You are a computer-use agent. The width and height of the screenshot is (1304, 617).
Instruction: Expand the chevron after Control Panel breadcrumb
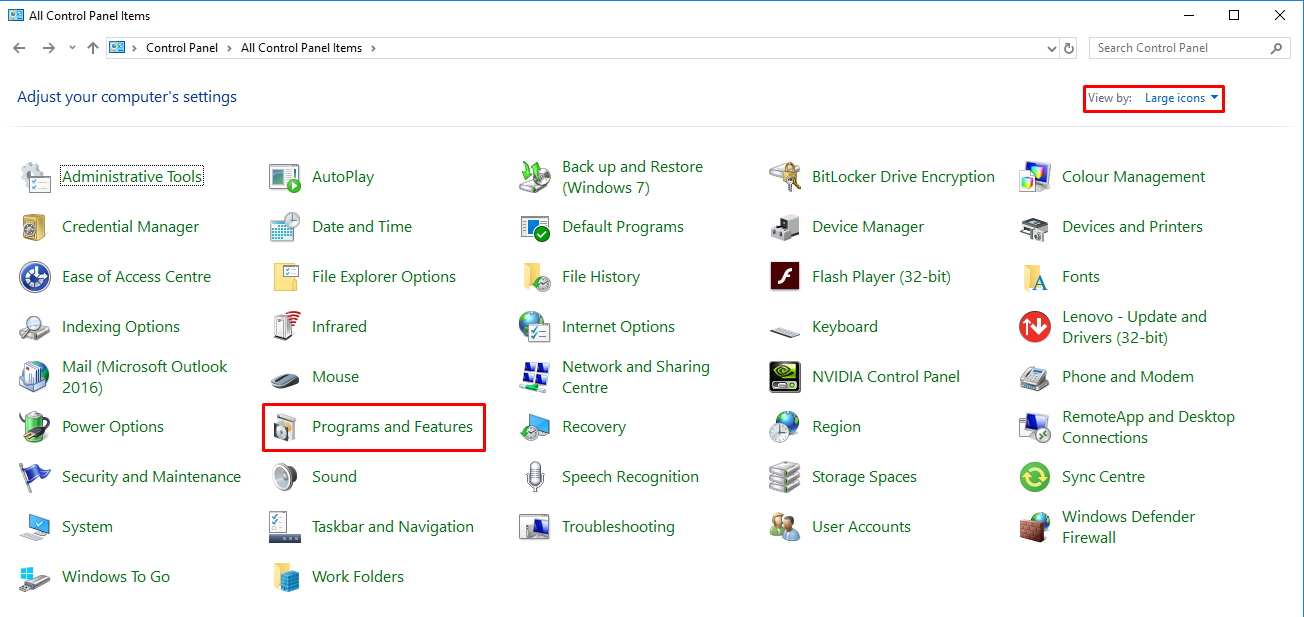click(x=228, y=48)
